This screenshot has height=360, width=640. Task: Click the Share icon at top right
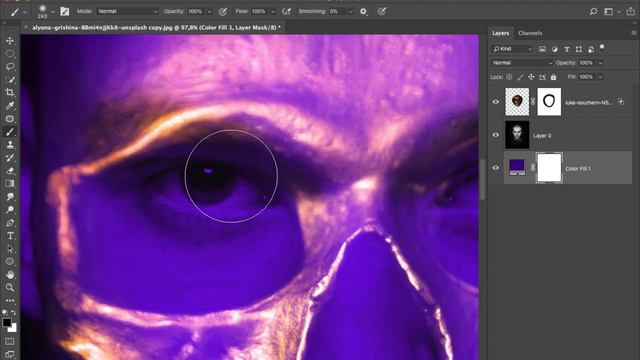coord(631,11)
